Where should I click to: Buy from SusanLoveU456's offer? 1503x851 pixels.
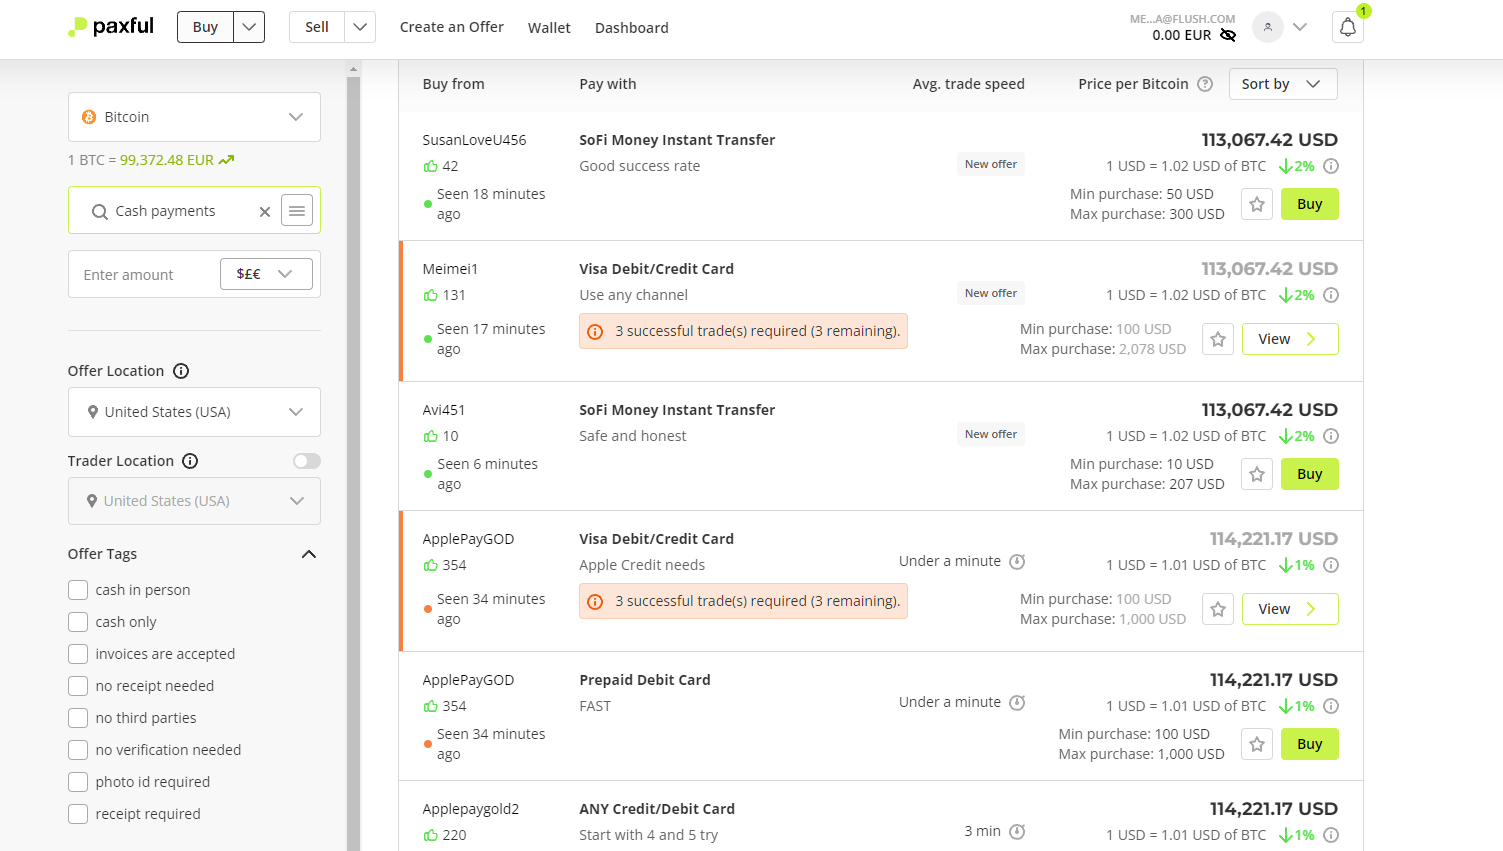point(1310,204)
